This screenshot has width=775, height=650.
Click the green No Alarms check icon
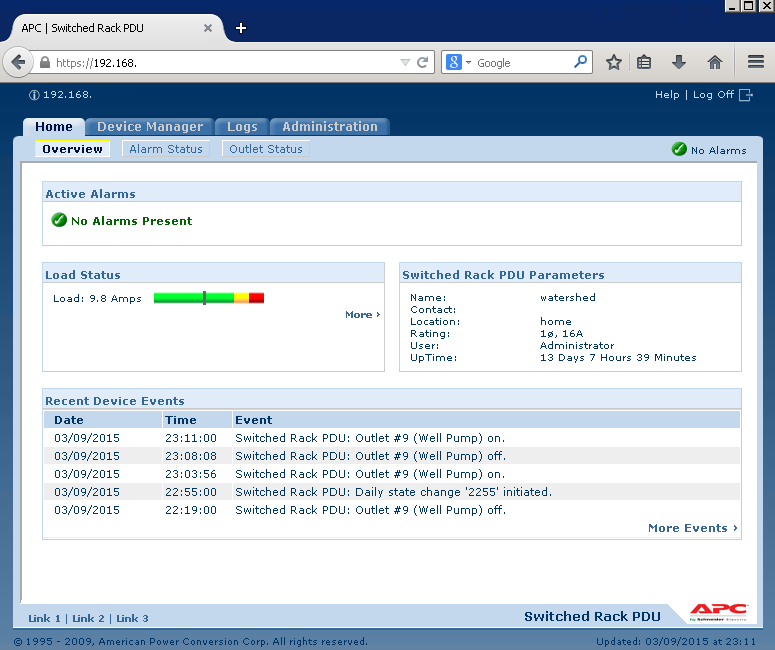[679, 149]
